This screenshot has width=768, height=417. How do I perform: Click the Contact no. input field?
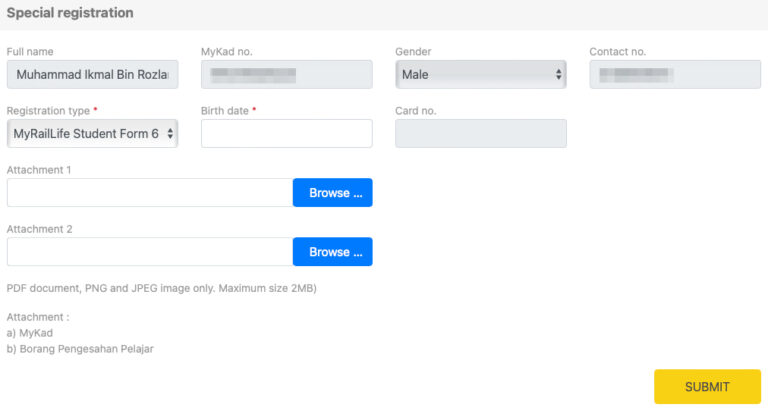(674, 74)
